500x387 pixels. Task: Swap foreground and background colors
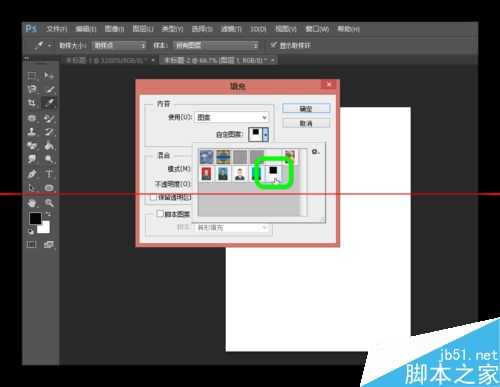tap(48, 214)
